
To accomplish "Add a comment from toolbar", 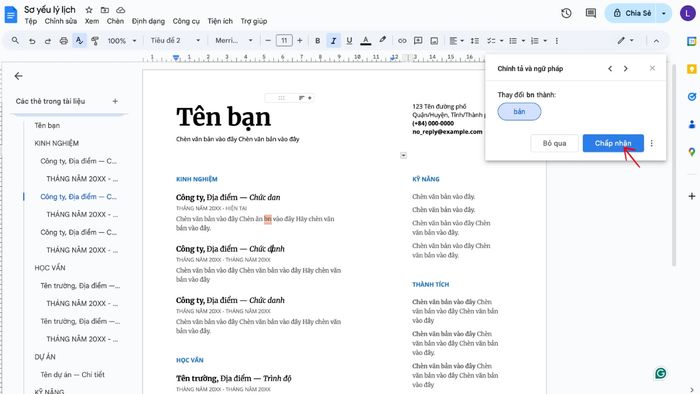I will click(418, 41).
